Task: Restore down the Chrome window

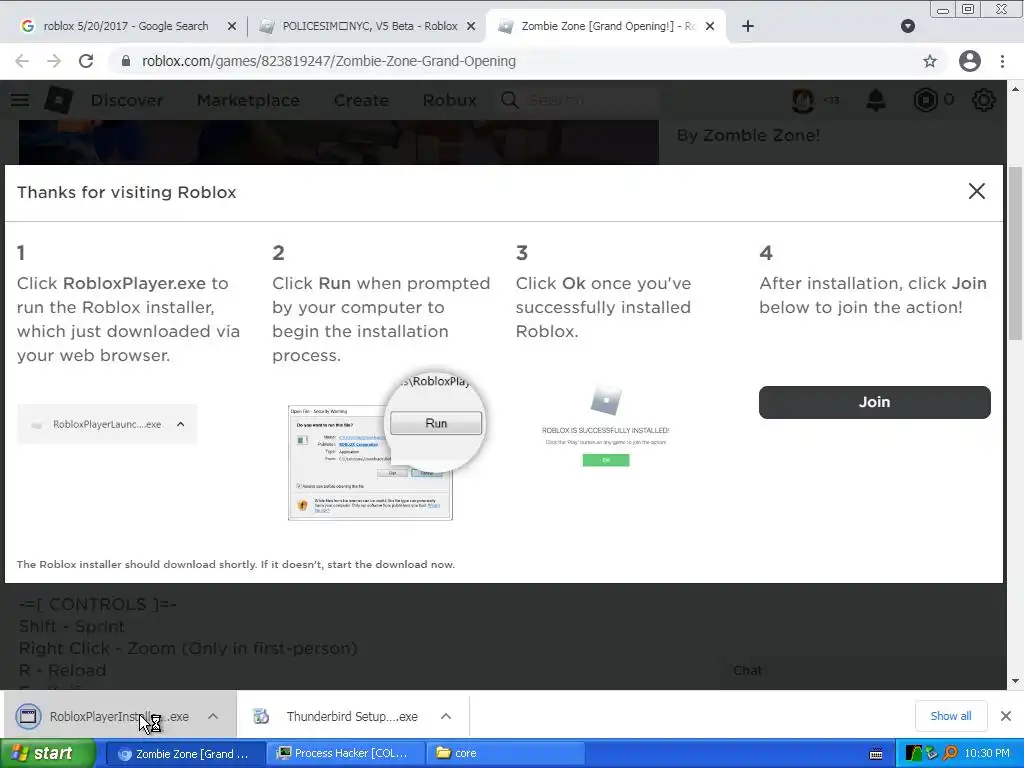Action: pos(968,9)
